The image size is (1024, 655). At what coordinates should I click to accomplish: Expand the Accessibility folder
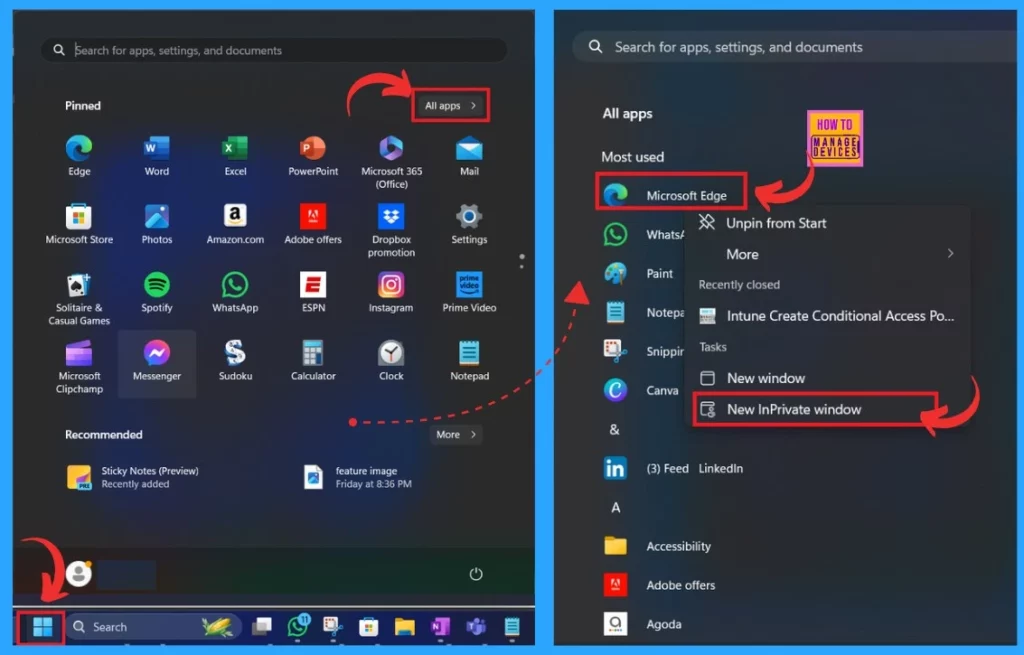(658, 546)
